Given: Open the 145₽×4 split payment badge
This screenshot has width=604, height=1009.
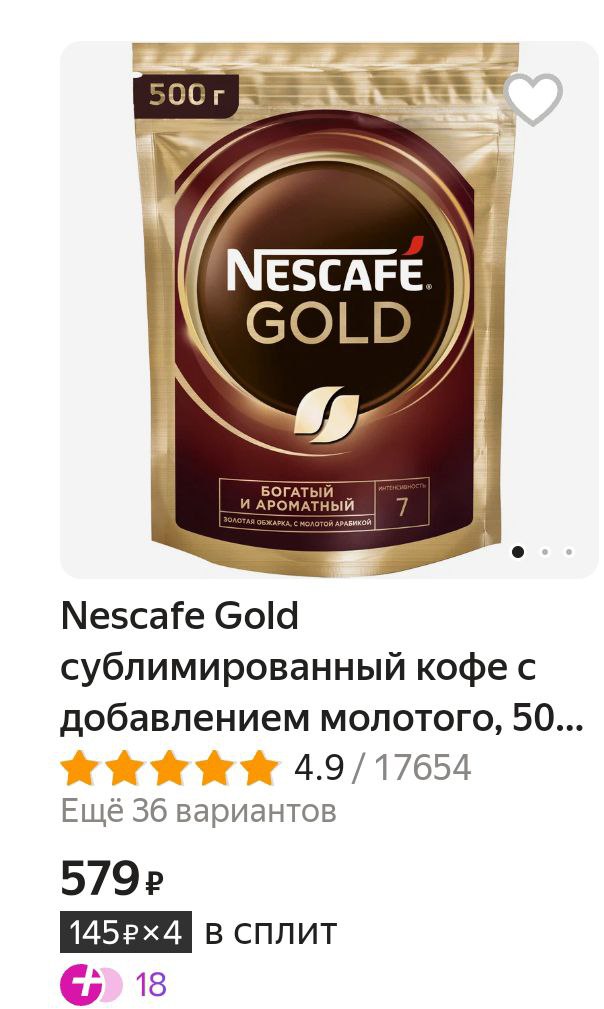Looking at the screenshot, I should coord(126,932).
